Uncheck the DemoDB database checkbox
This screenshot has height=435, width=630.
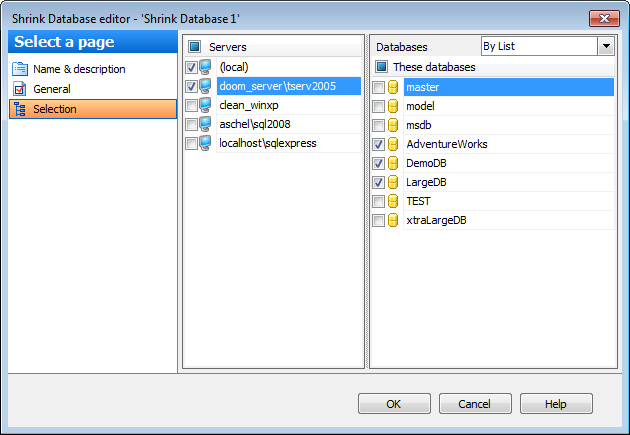(378, 163)
